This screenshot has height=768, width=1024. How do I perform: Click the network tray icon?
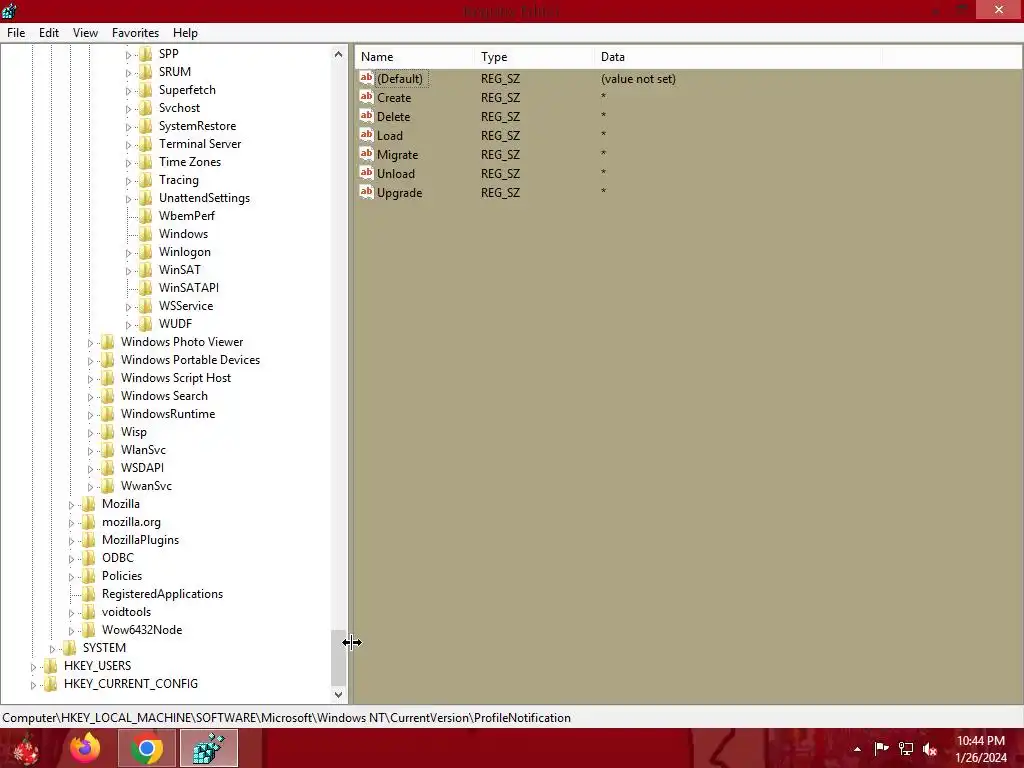click(x=906, y=748)
